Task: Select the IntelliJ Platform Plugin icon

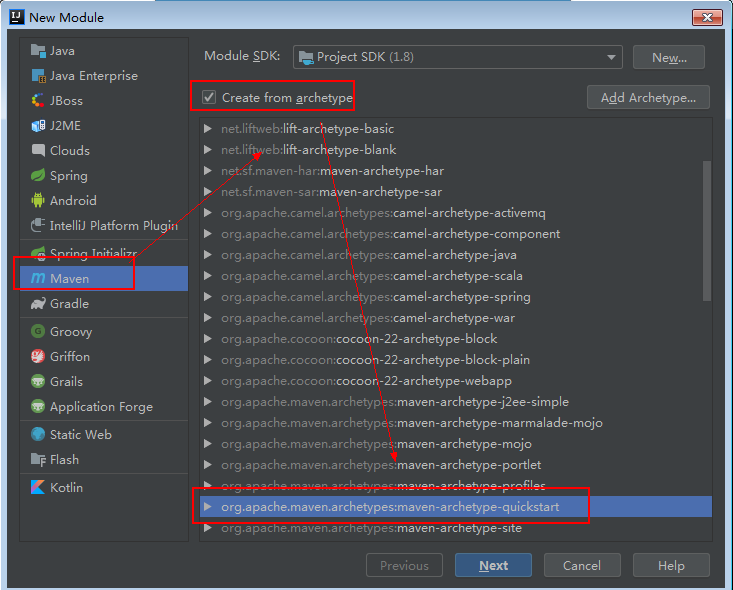Action: pyautogui.click(x=38, y=225)
